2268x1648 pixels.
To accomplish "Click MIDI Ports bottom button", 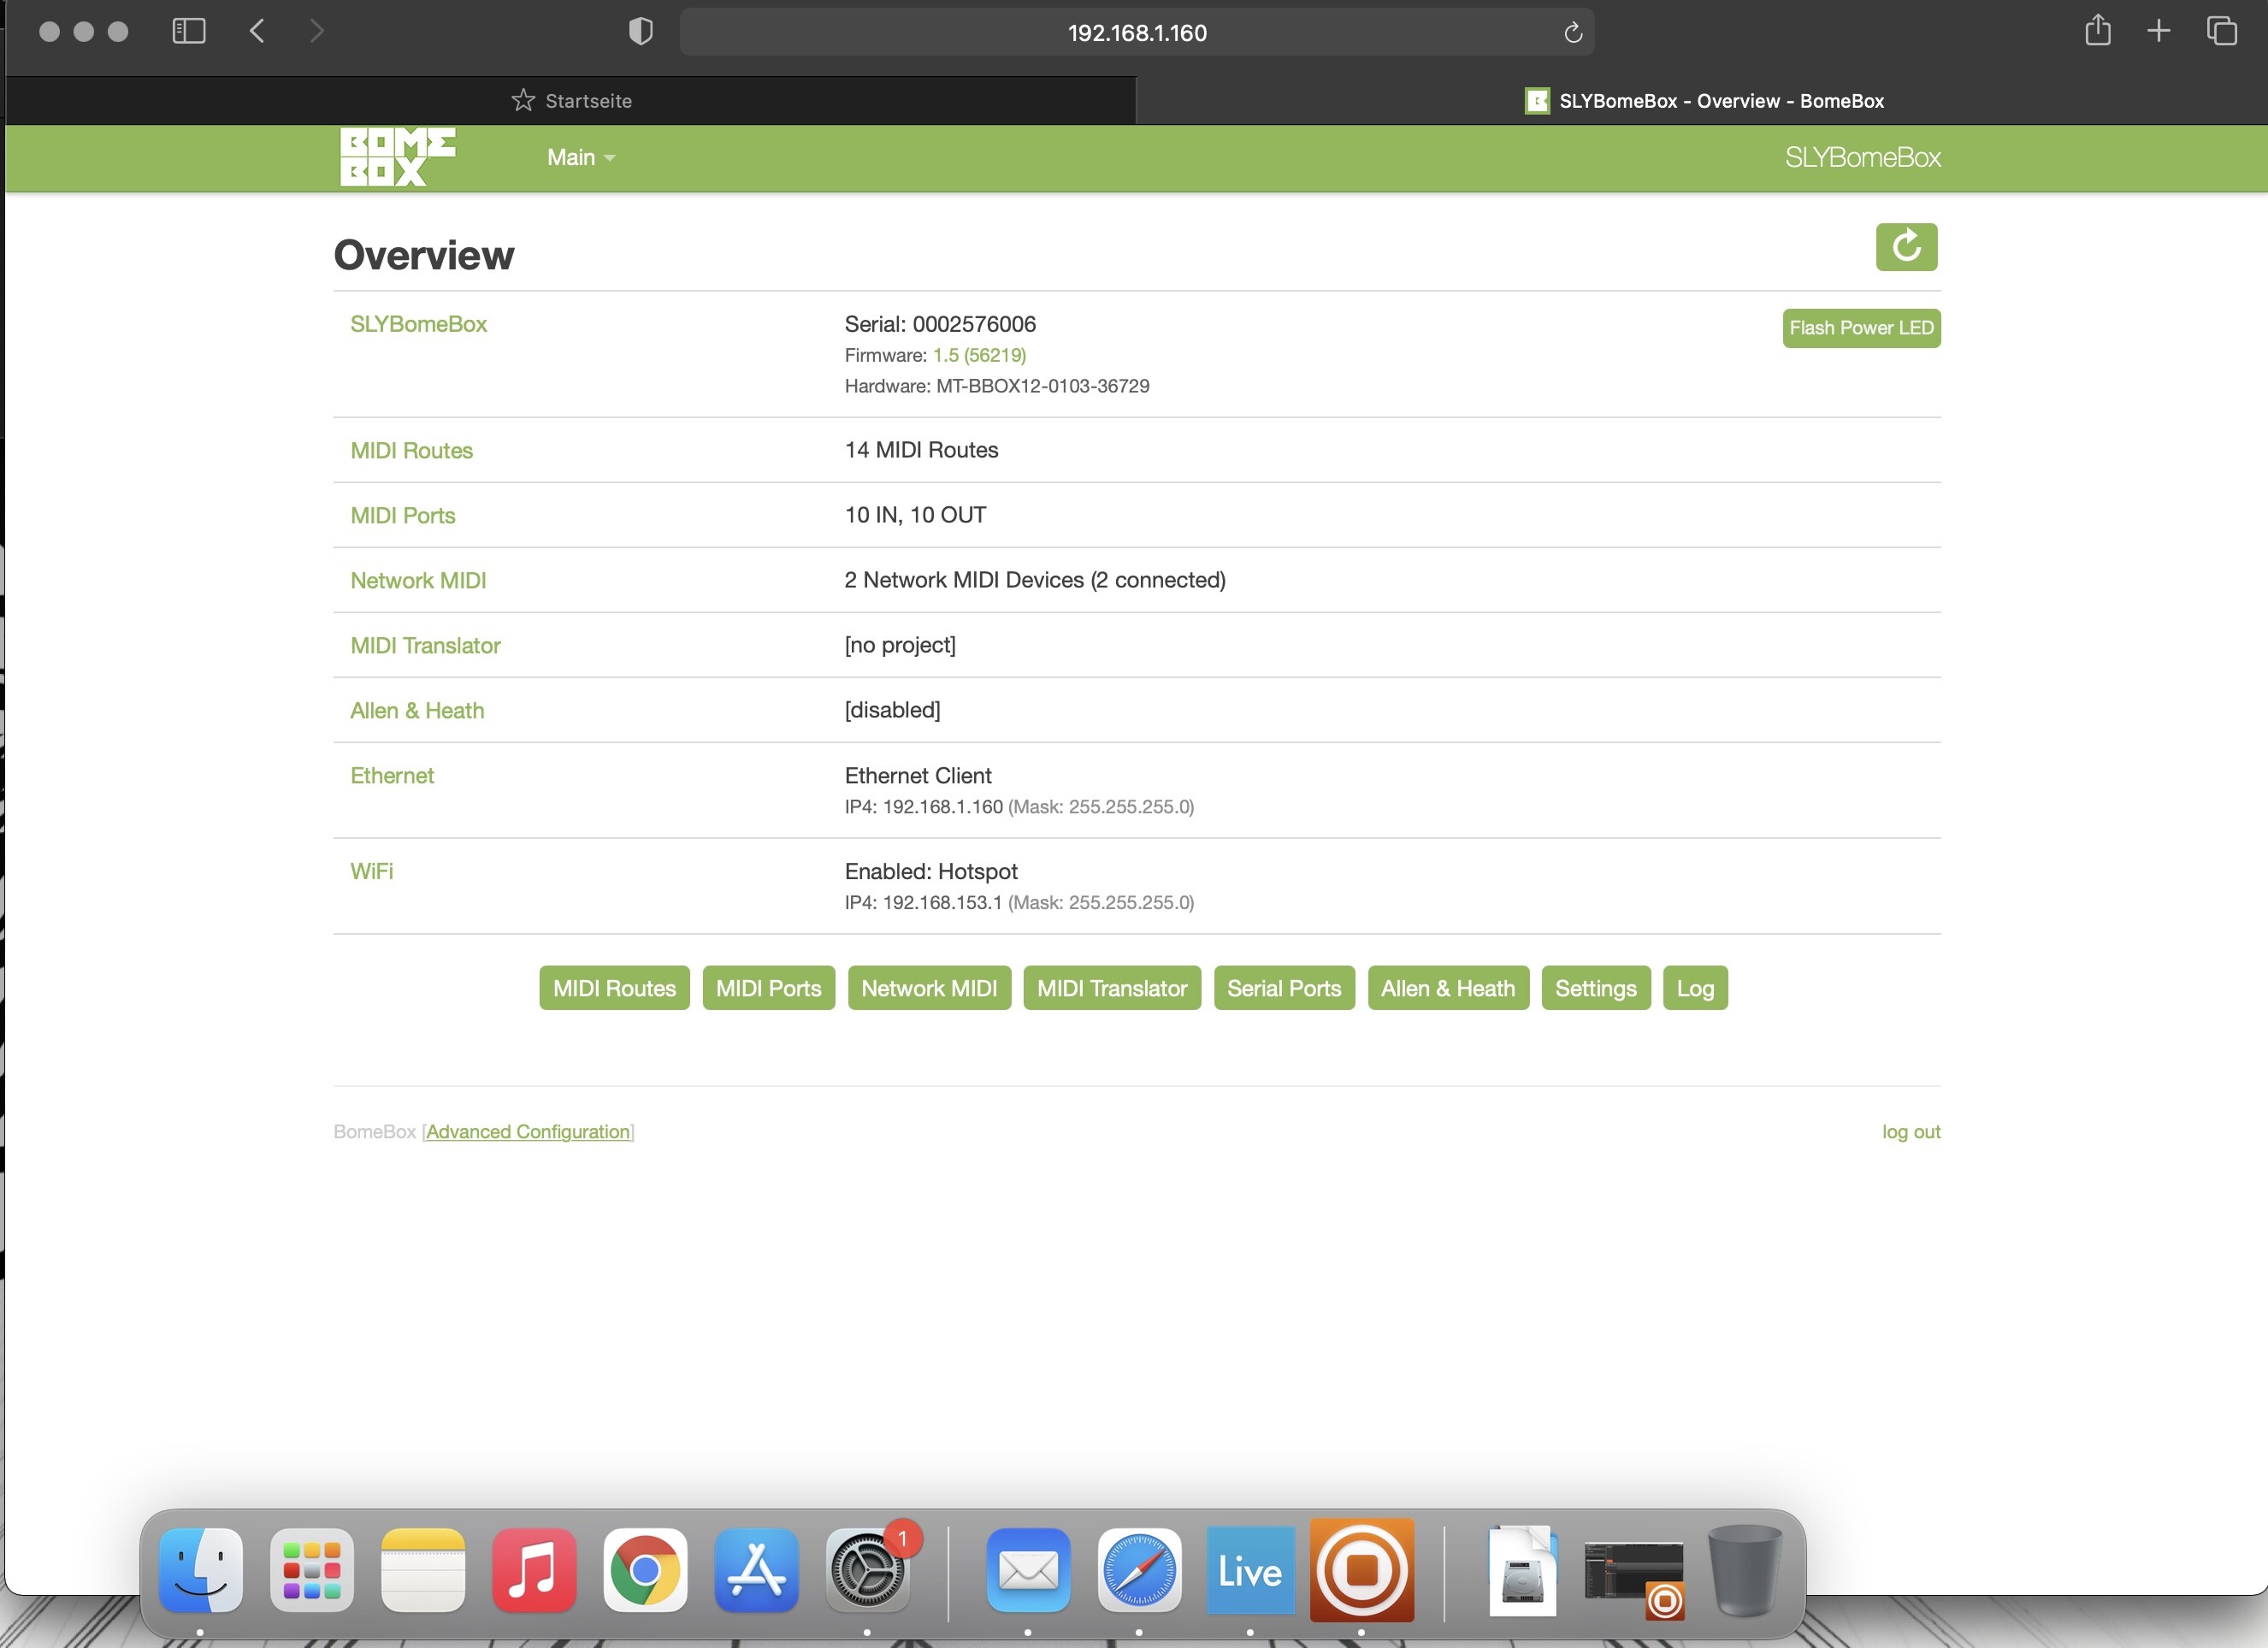I will [768, 988].
